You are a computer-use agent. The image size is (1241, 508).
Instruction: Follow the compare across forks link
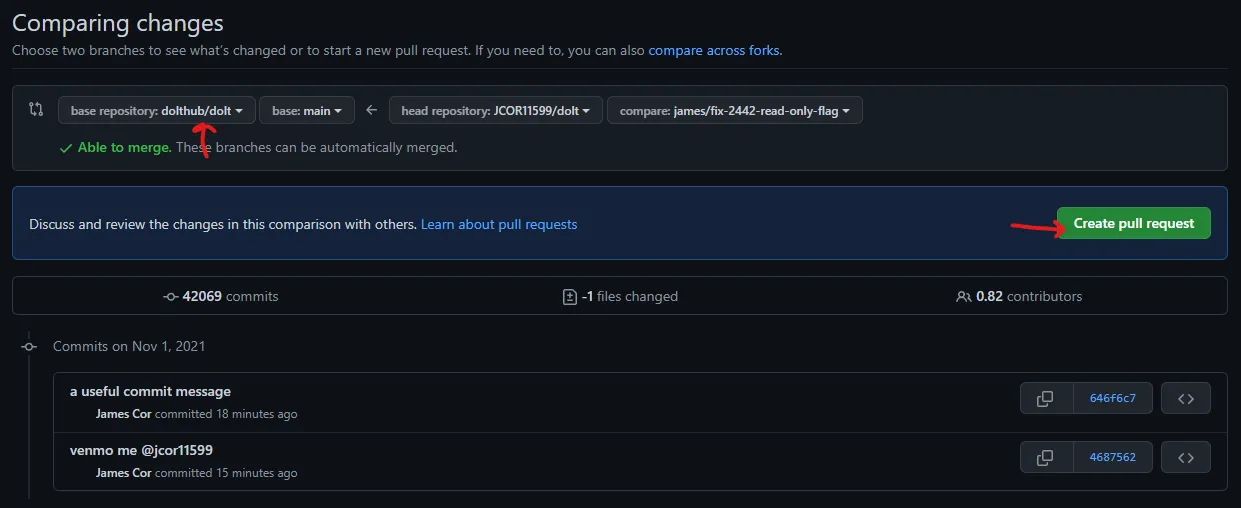(713, 50)
